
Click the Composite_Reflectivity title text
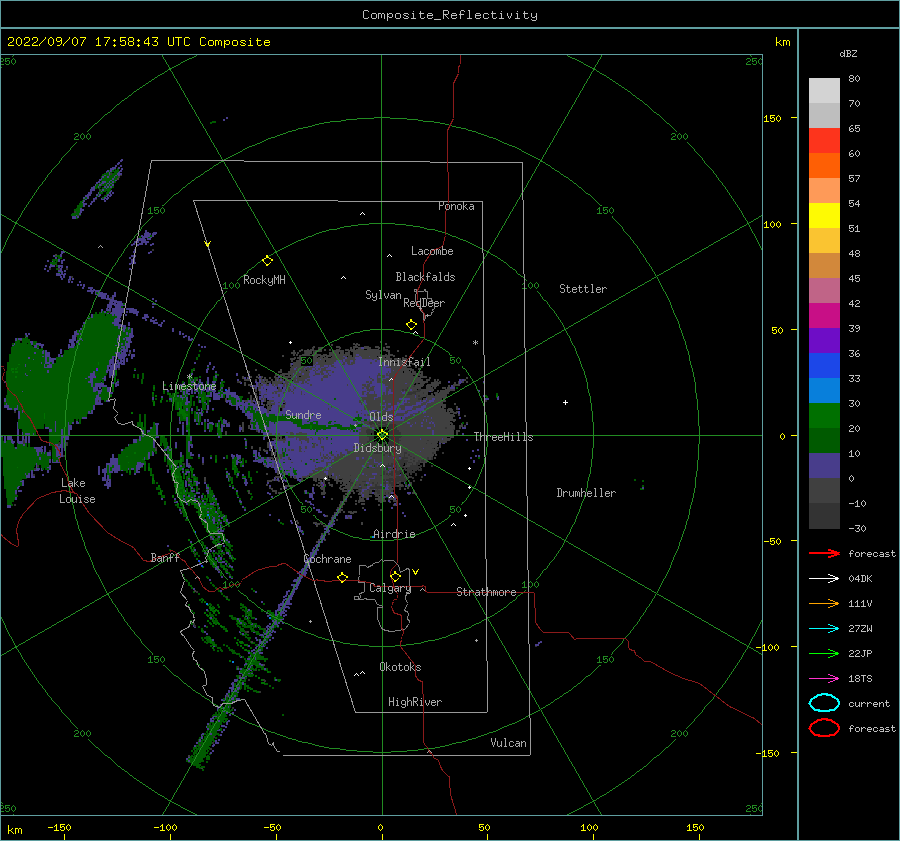pos(450,15)
